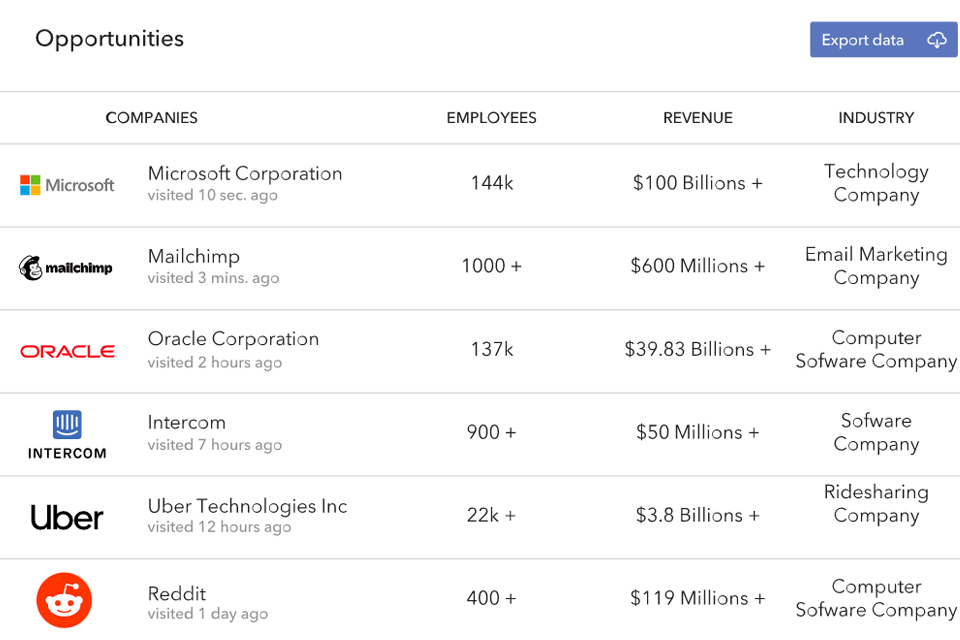Open the Mailchimp company name link

pyautogui.click(x=194, y=256)
